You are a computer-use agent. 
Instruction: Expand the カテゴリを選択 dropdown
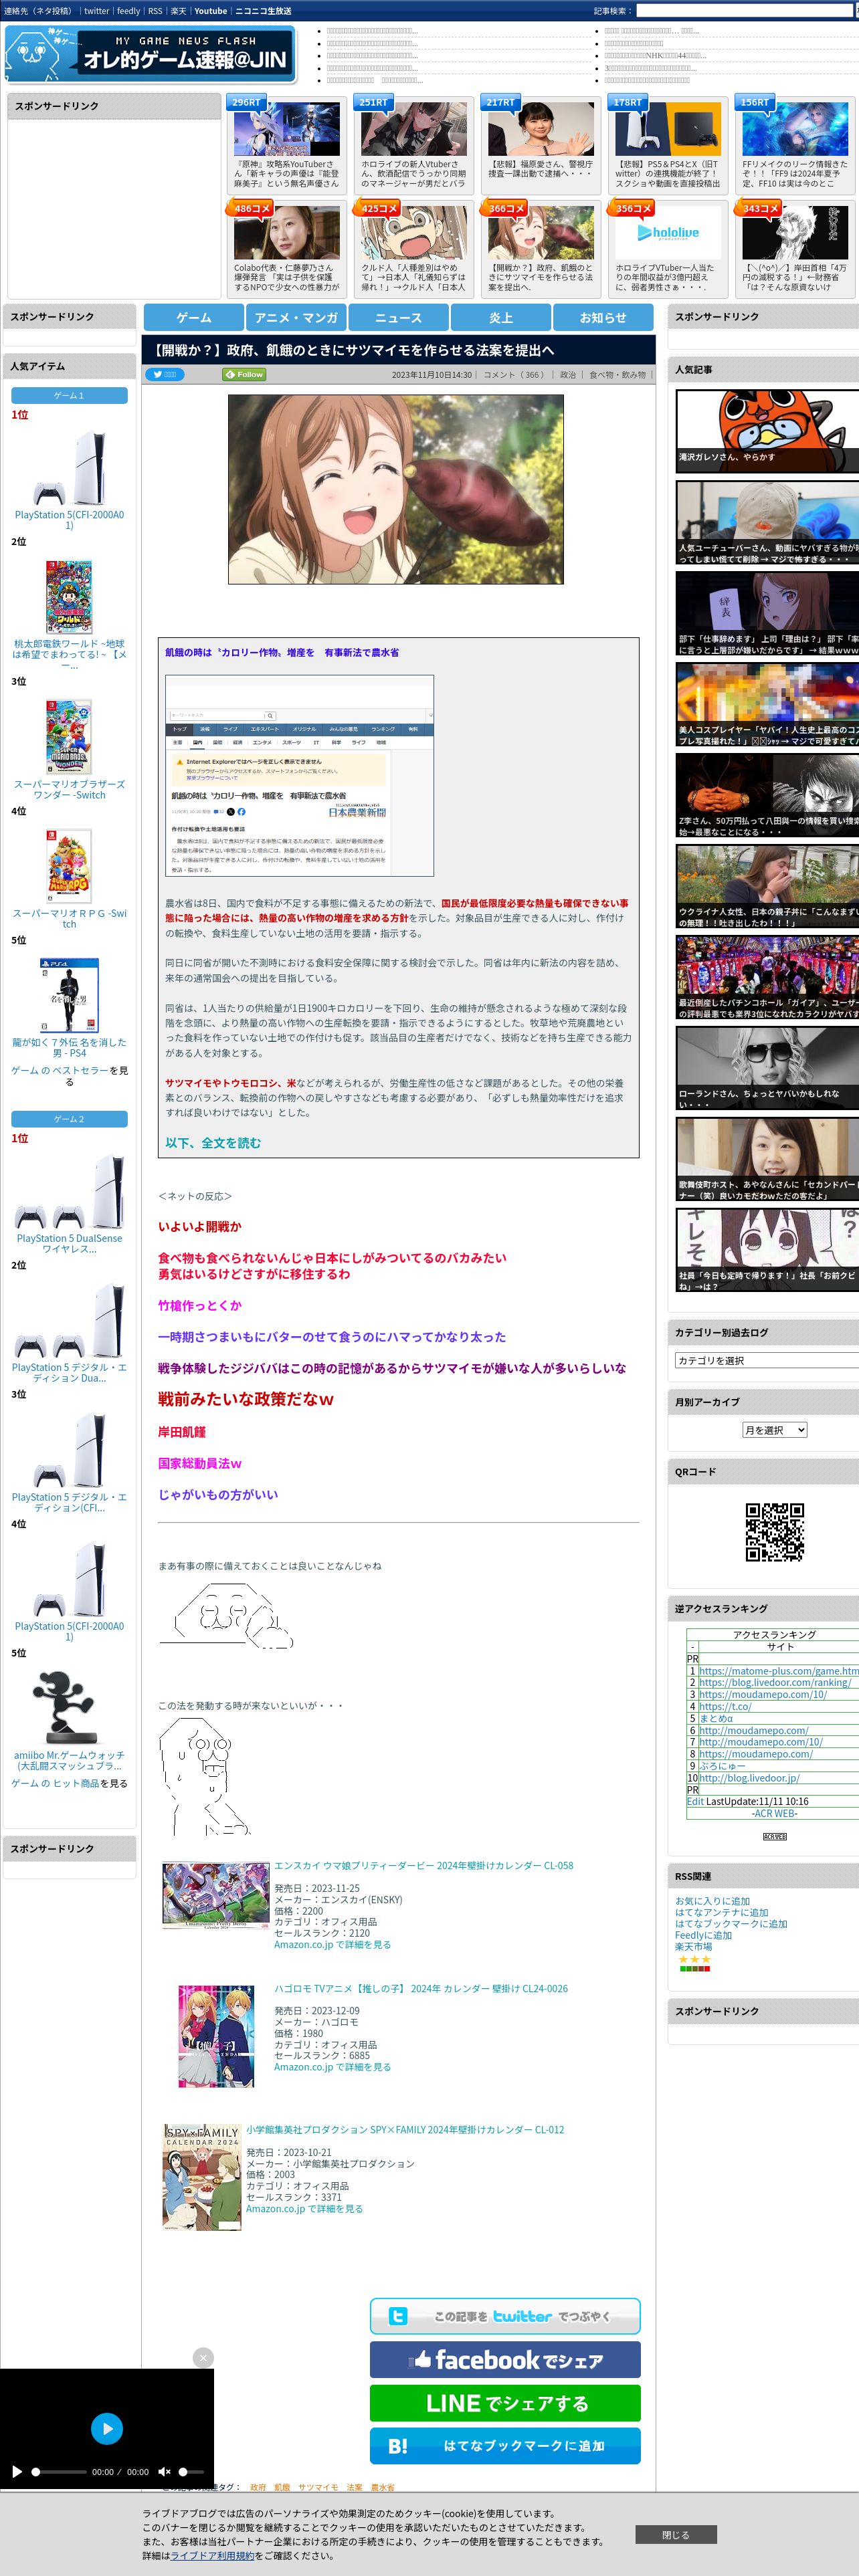pyautogui.click(x=766, y=1360)
